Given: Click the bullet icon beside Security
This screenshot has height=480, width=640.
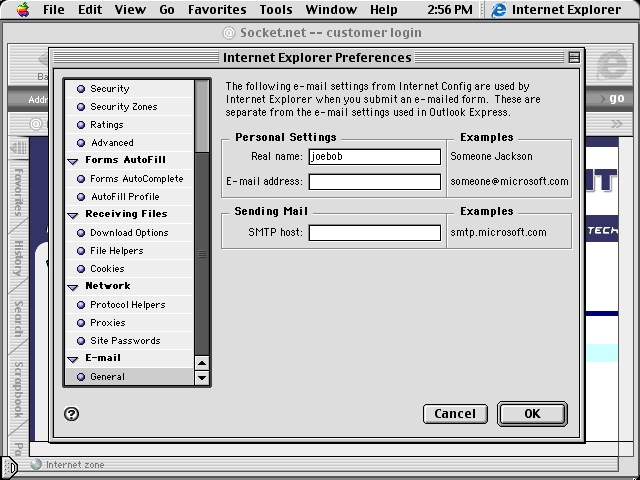Looking at the screenshot, I should 81,89.
